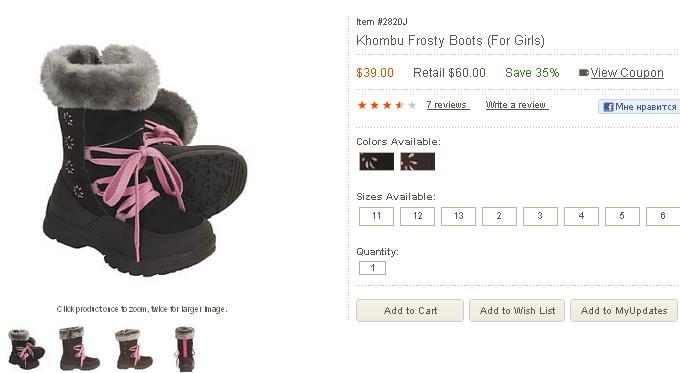Select size 3
The width and height of the screenshot is (680, 373).
click(x=540, y=216)
